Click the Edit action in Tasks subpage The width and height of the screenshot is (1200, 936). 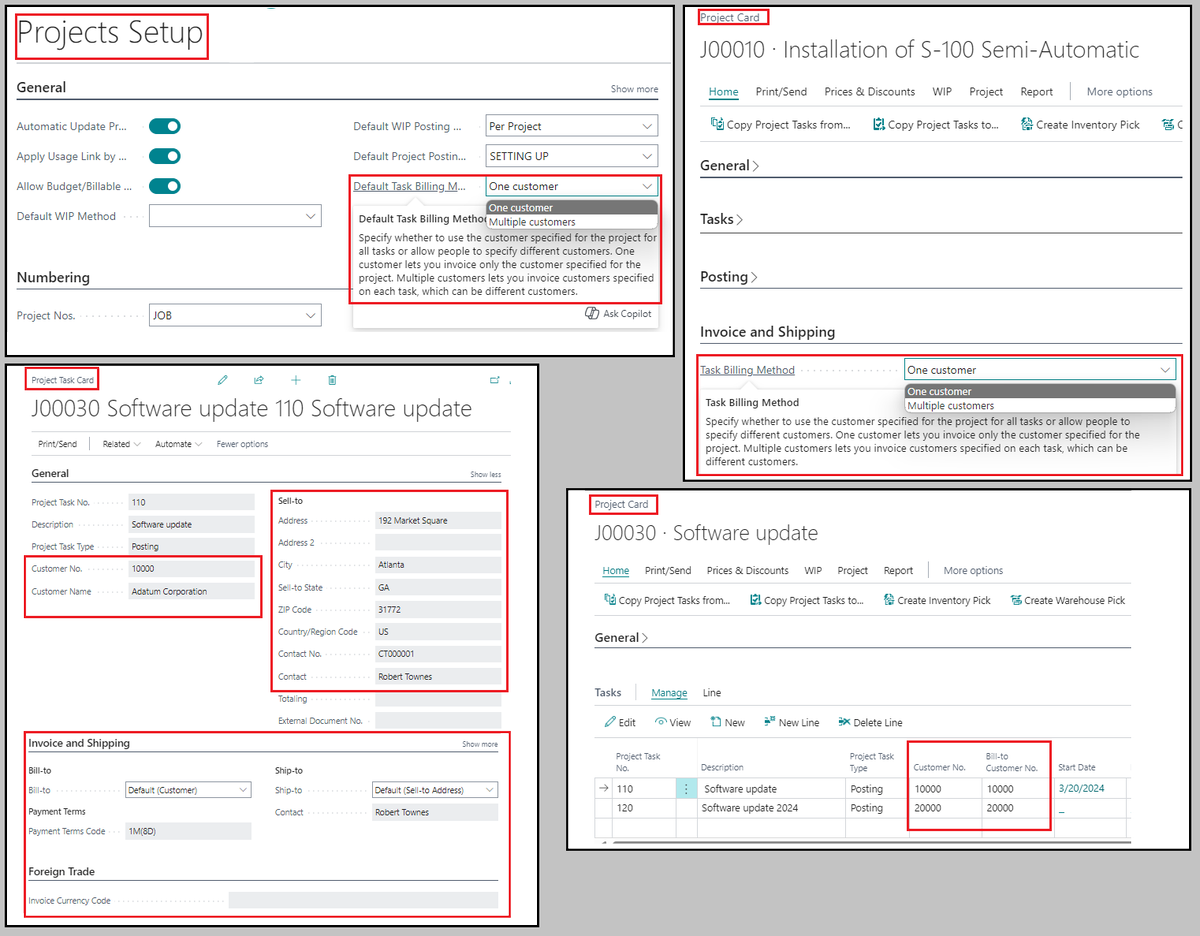pyautogui.click(x=620, y=722)
